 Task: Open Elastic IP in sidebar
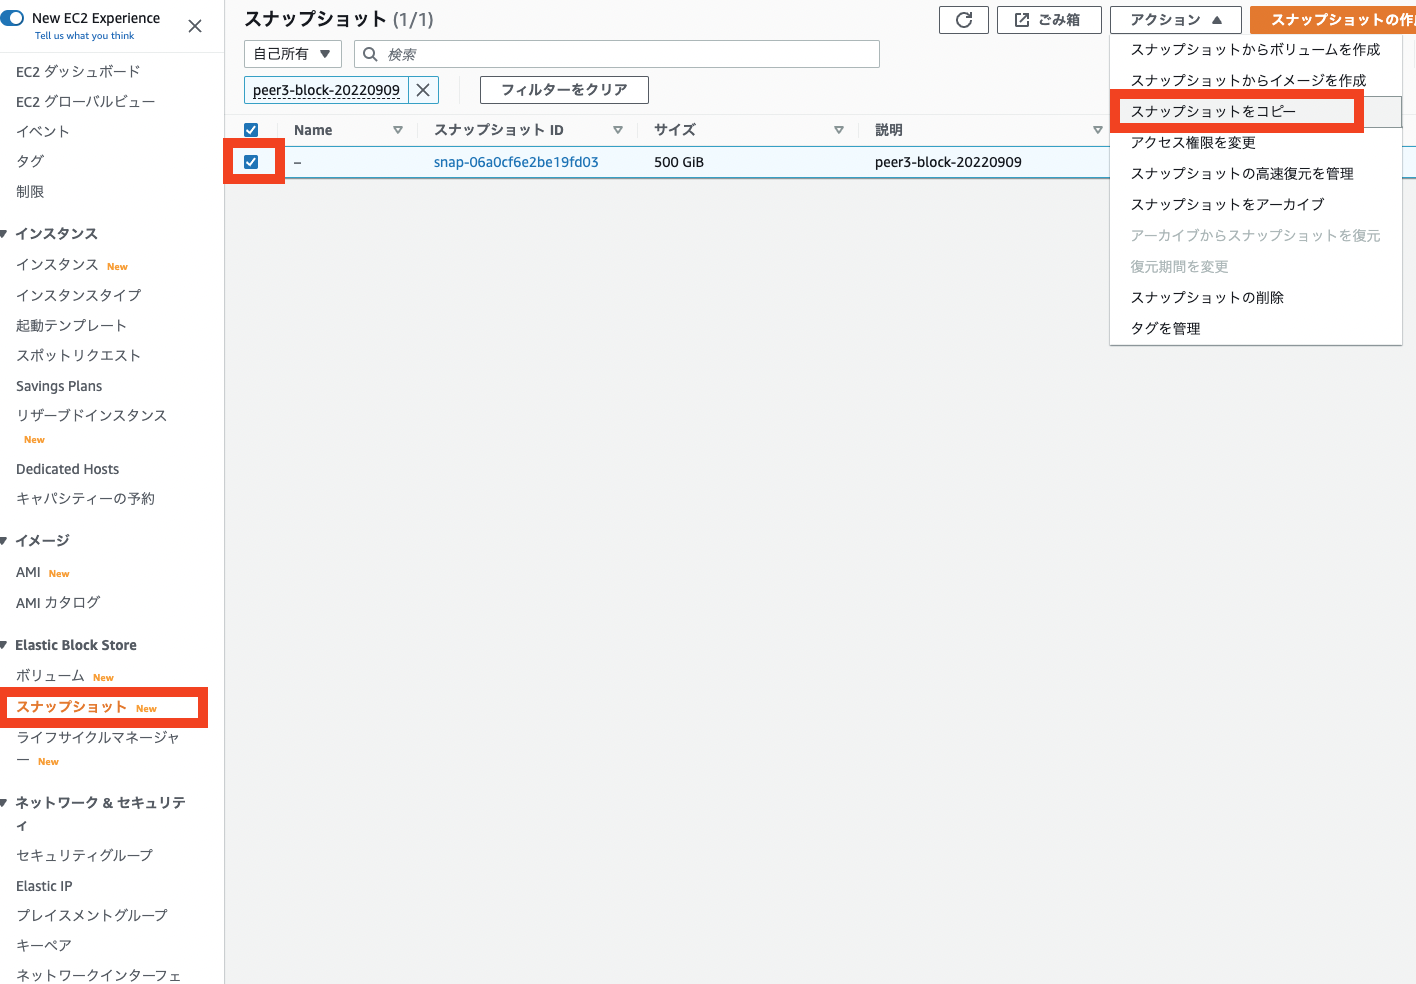[x=44, y=886]
